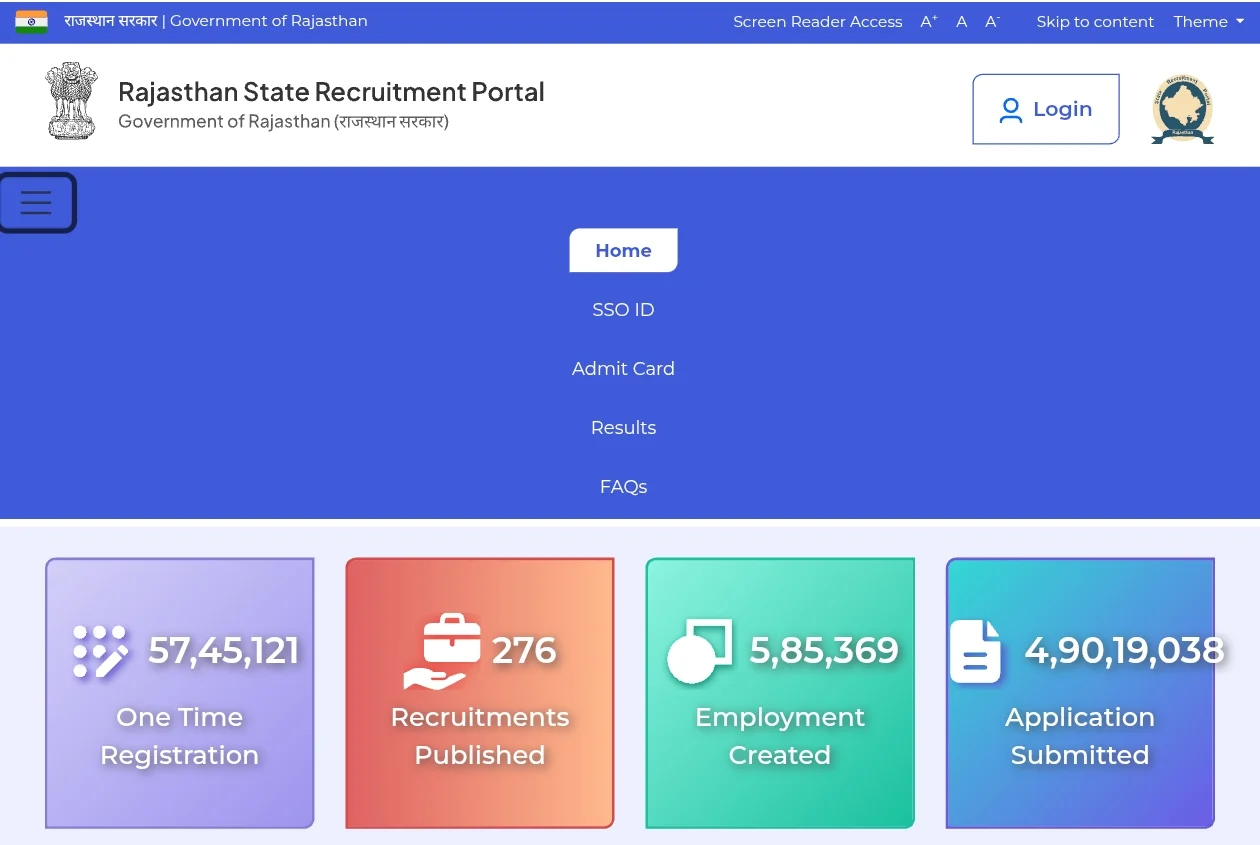1260x845 pixels.
Task: Select the Home menu item
Action: (623, 250)
